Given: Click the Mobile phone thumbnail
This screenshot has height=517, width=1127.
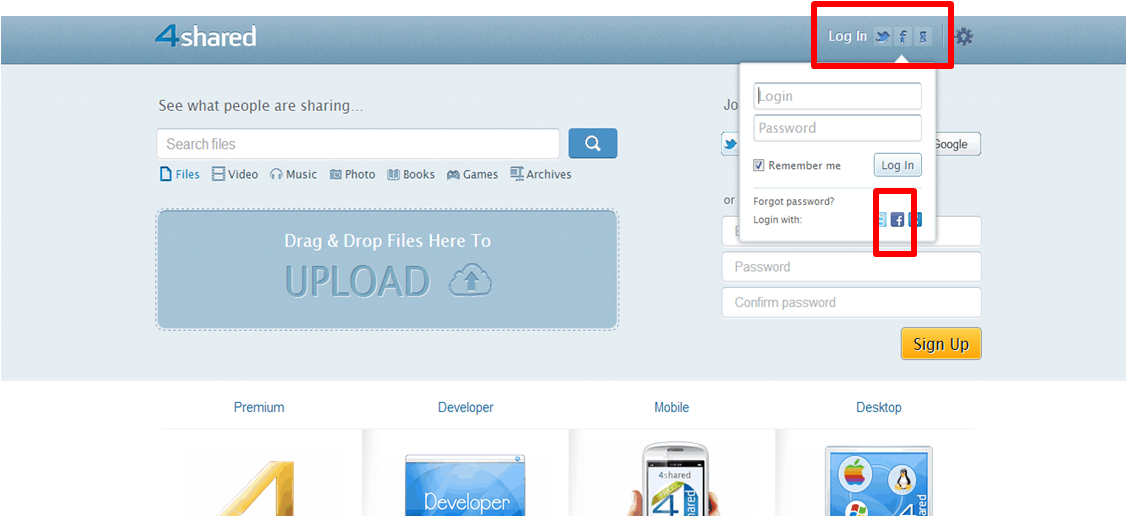Looking at the screenshot, I should point(672,480).
